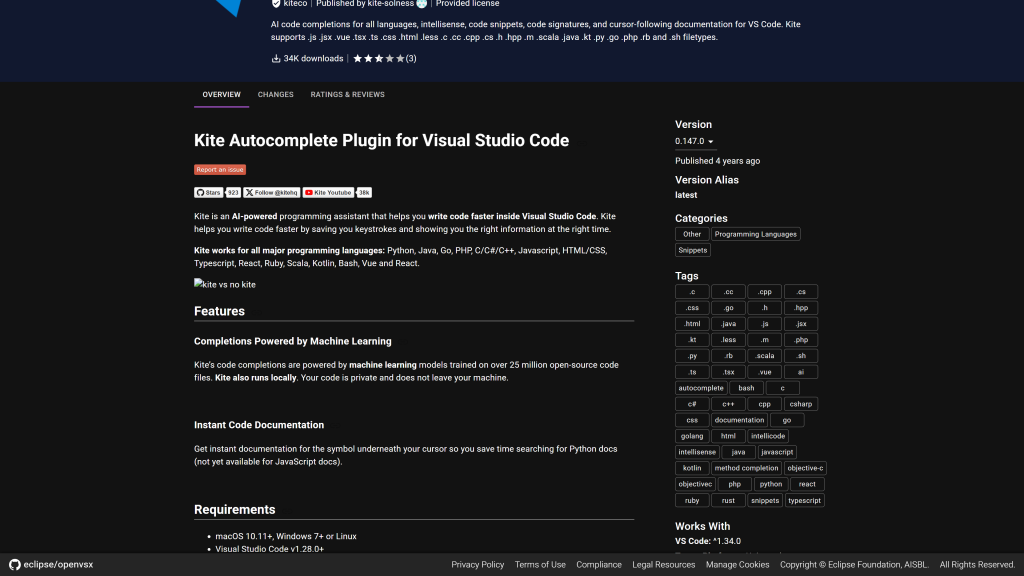Open the Privacy Policy footer link
Screen dimensions: 1024x576
pyautogui.click(x=477, y=565)
